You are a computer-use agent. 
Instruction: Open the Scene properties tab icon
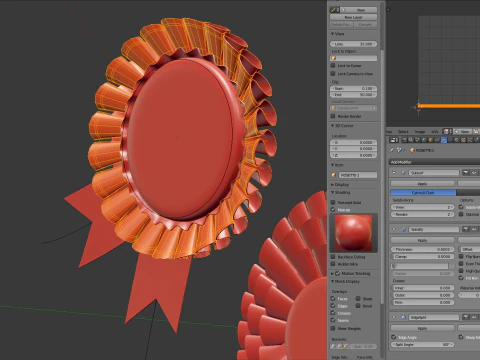click(x=417, y=140)
